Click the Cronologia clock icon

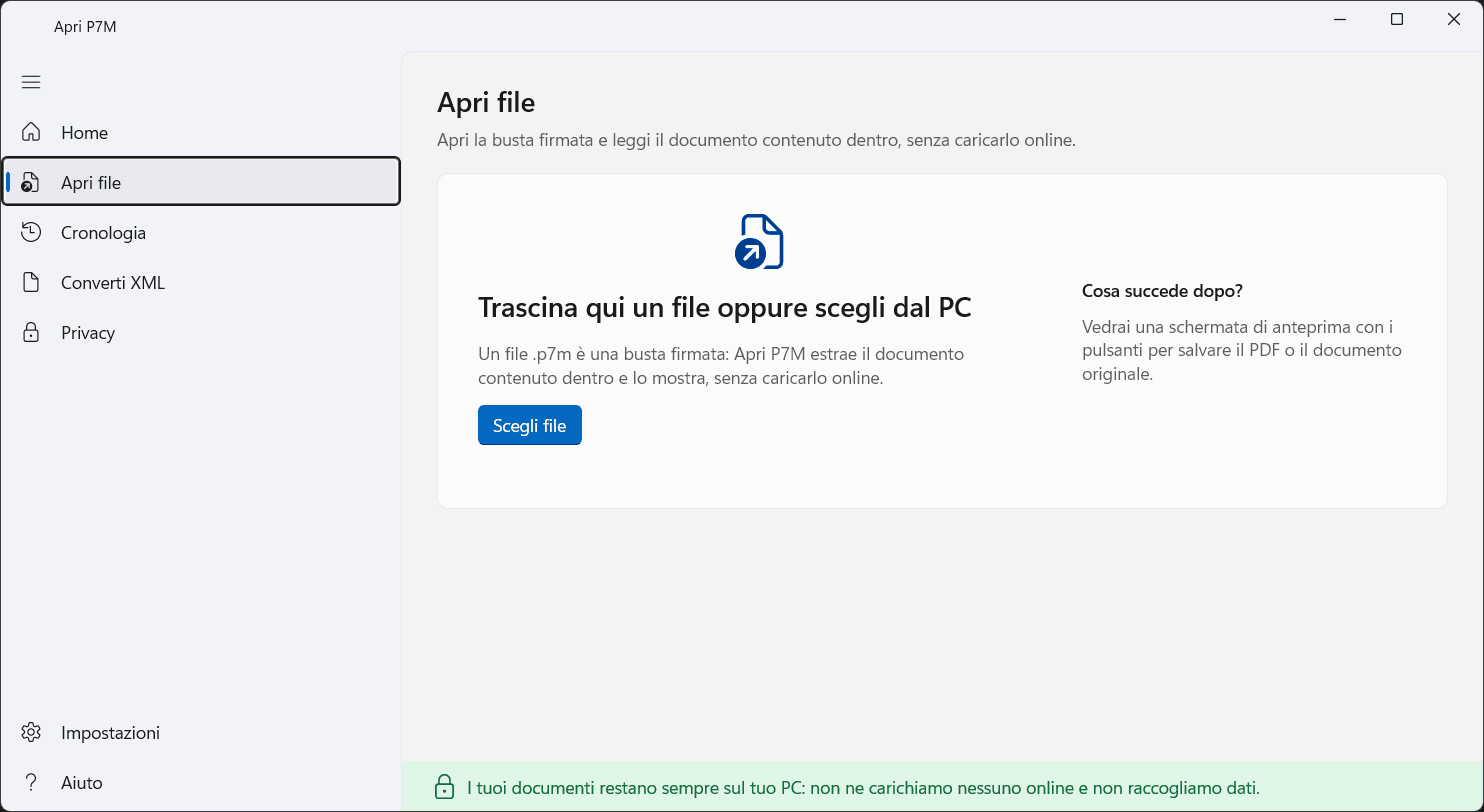(x=31, y=232)
